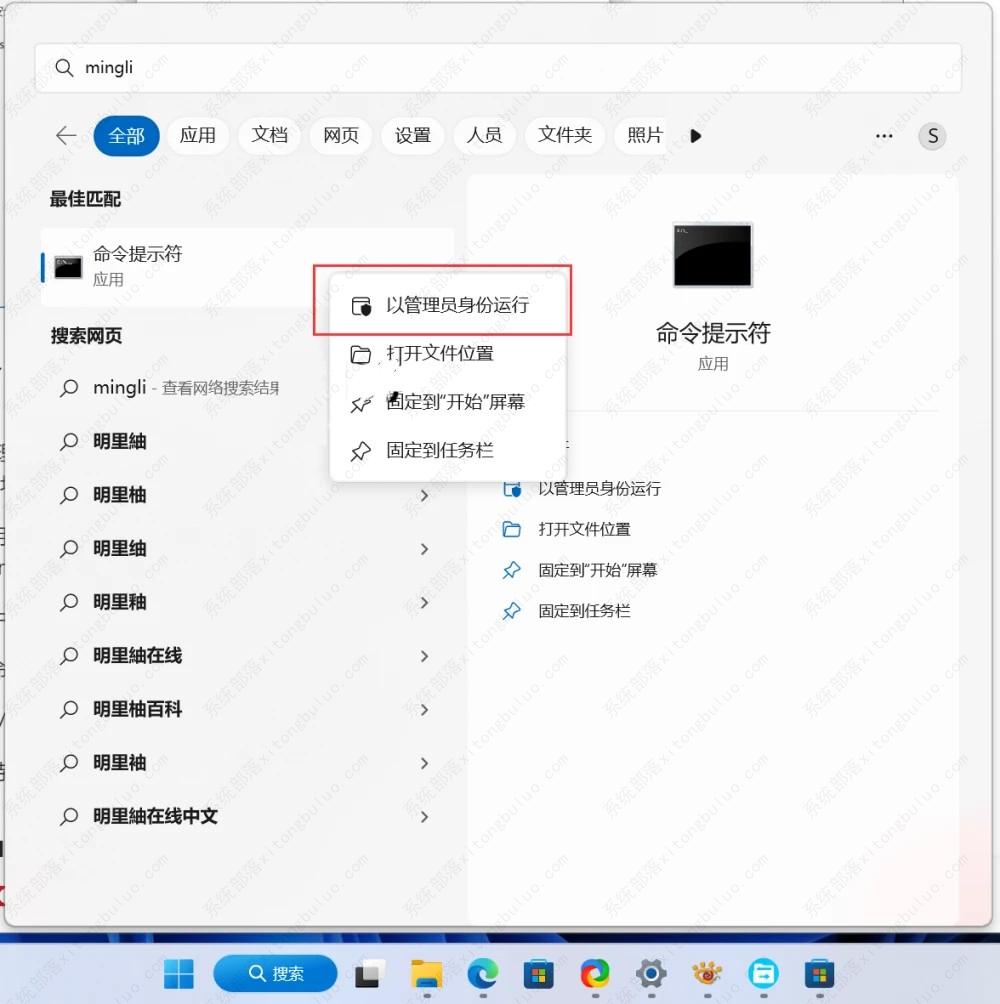Select the 文档 filter tab
This screenshot has width=1000, height=1004.
pyautogui.click(x=269, y=136)
